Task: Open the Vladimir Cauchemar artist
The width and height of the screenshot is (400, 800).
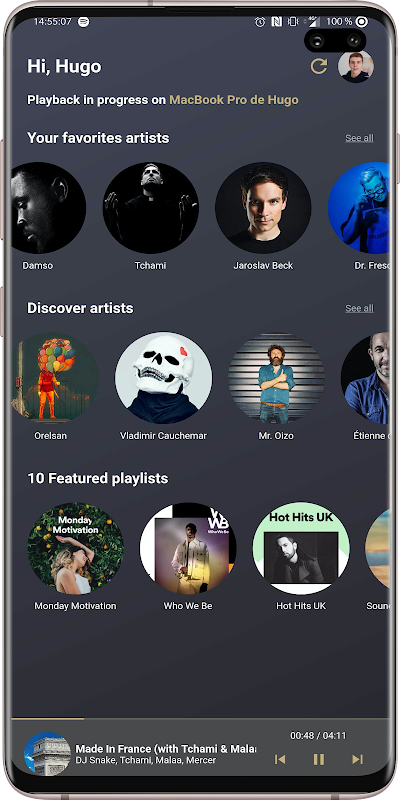Action: coord(163,378)
